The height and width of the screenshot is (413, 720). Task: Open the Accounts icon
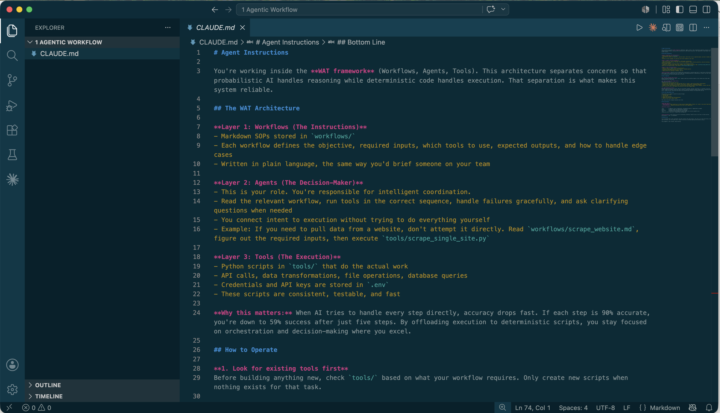tap(12, 365)
